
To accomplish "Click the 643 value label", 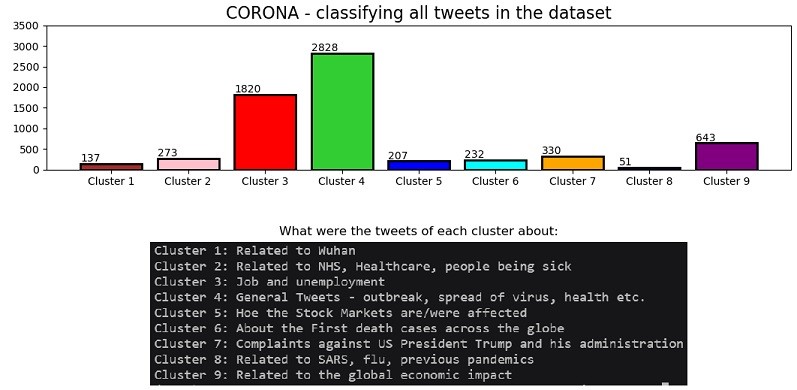I will point(706,137).
